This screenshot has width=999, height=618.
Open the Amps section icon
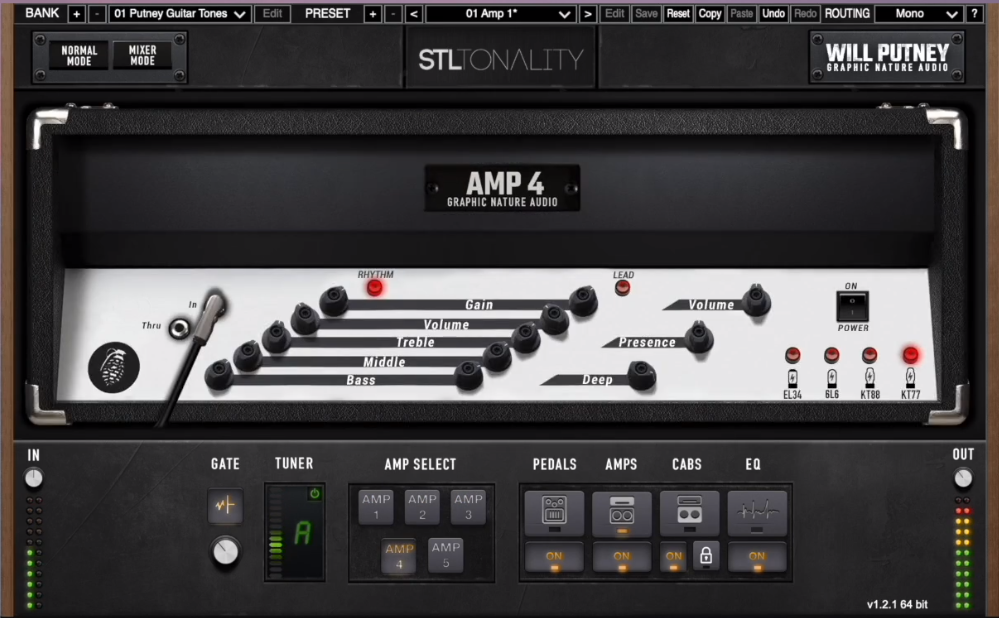tap(621, 512)
